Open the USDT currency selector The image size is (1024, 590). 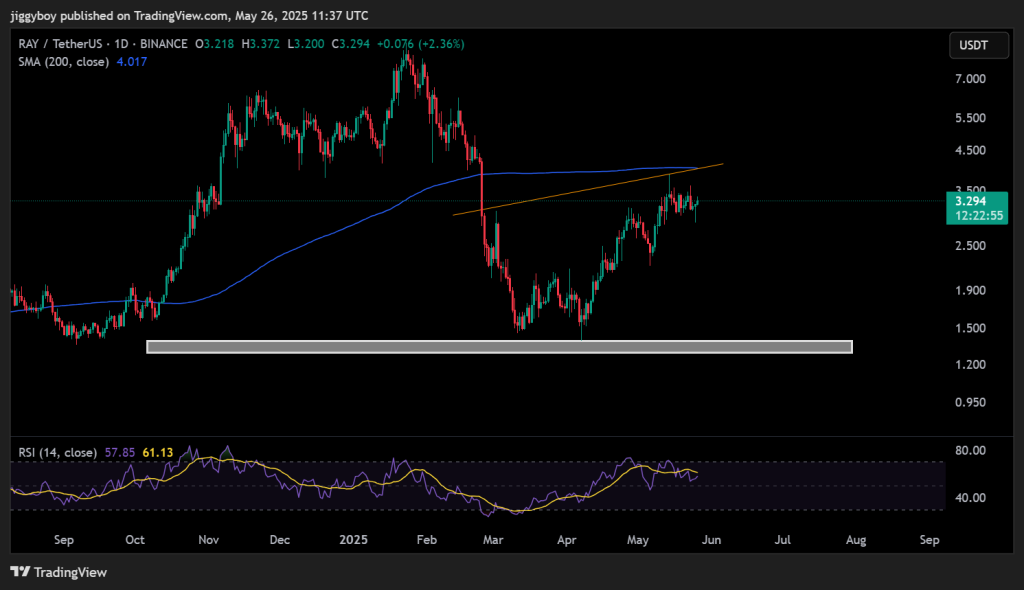[x=973, y=45]
